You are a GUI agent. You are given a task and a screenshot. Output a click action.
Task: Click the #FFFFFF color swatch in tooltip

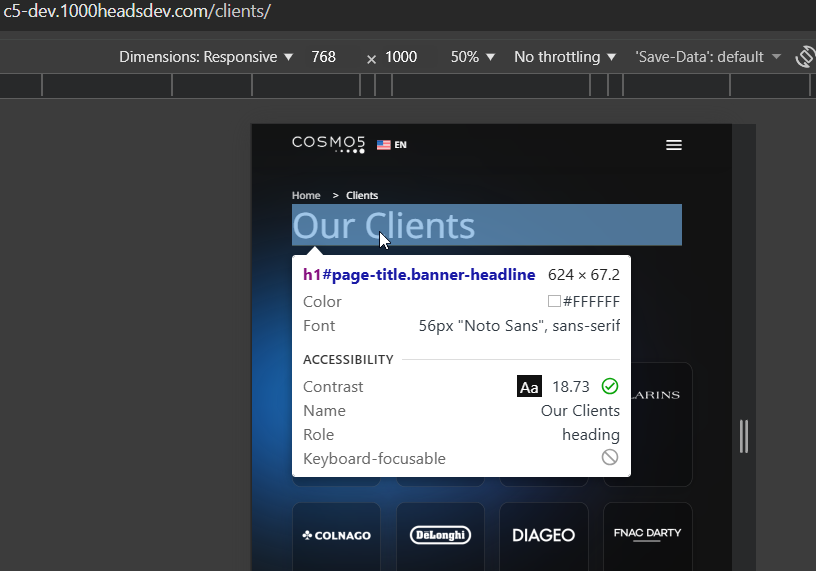(554, 301)
